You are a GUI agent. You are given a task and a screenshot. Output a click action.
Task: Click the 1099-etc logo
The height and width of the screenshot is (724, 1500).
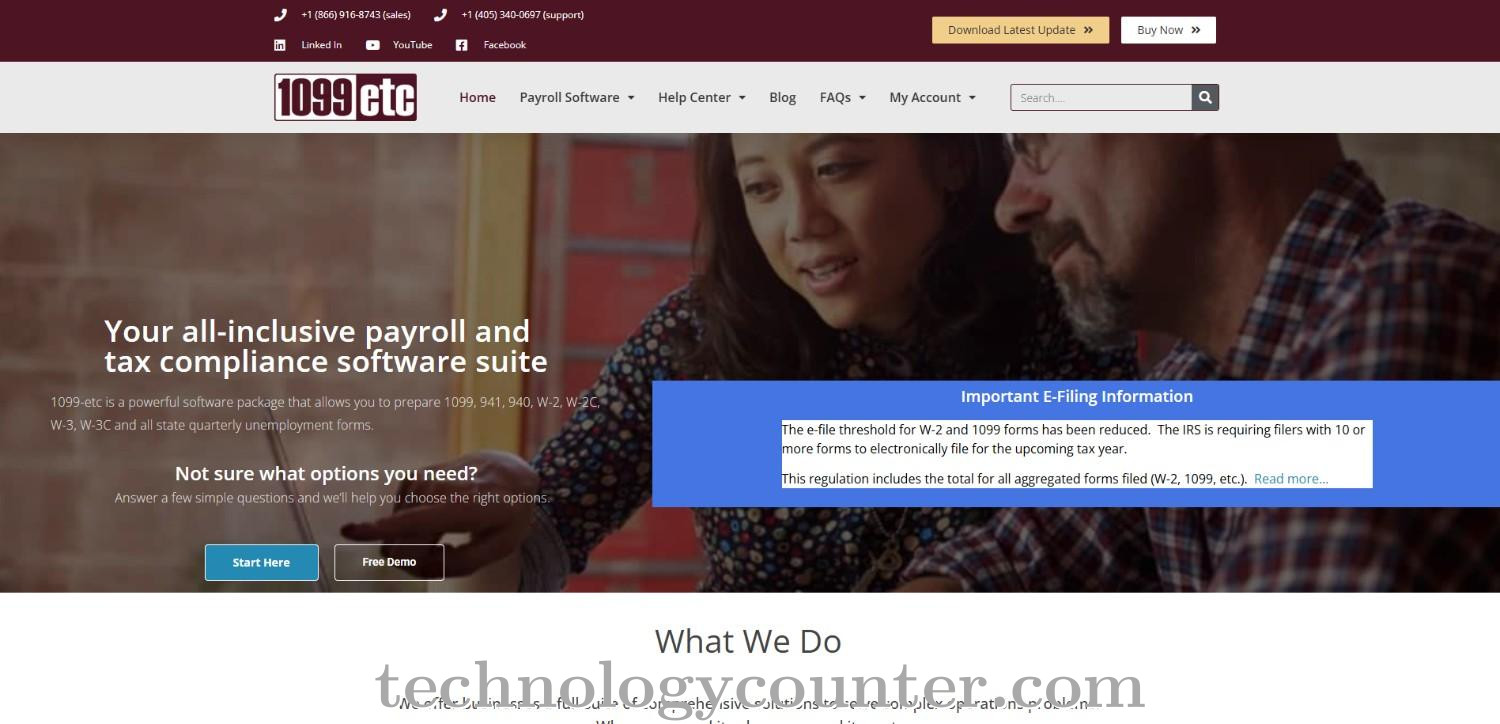pyautogui.click(x=346, y=97)
